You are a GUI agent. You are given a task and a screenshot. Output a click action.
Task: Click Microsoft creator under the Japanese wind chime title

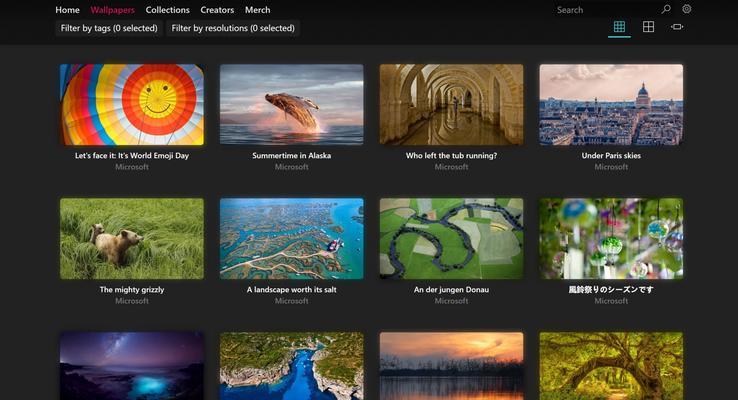point(611,301)
